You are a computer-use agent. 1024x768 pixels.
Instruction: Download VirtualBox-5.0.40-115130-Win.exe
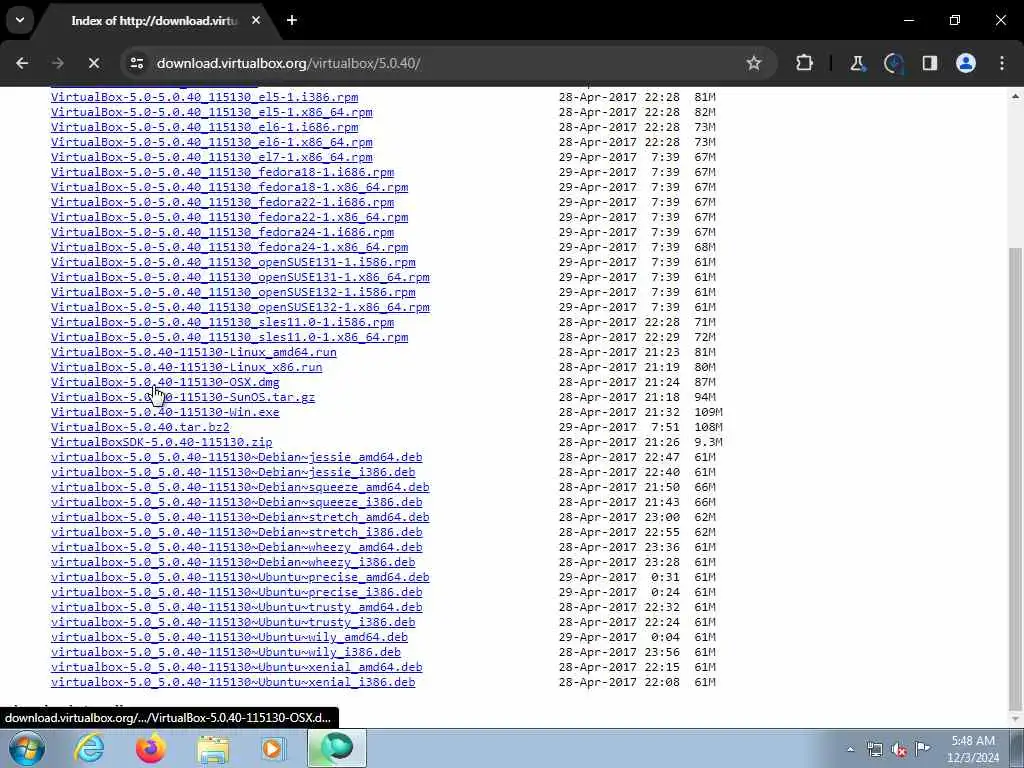tap(165, 412)
